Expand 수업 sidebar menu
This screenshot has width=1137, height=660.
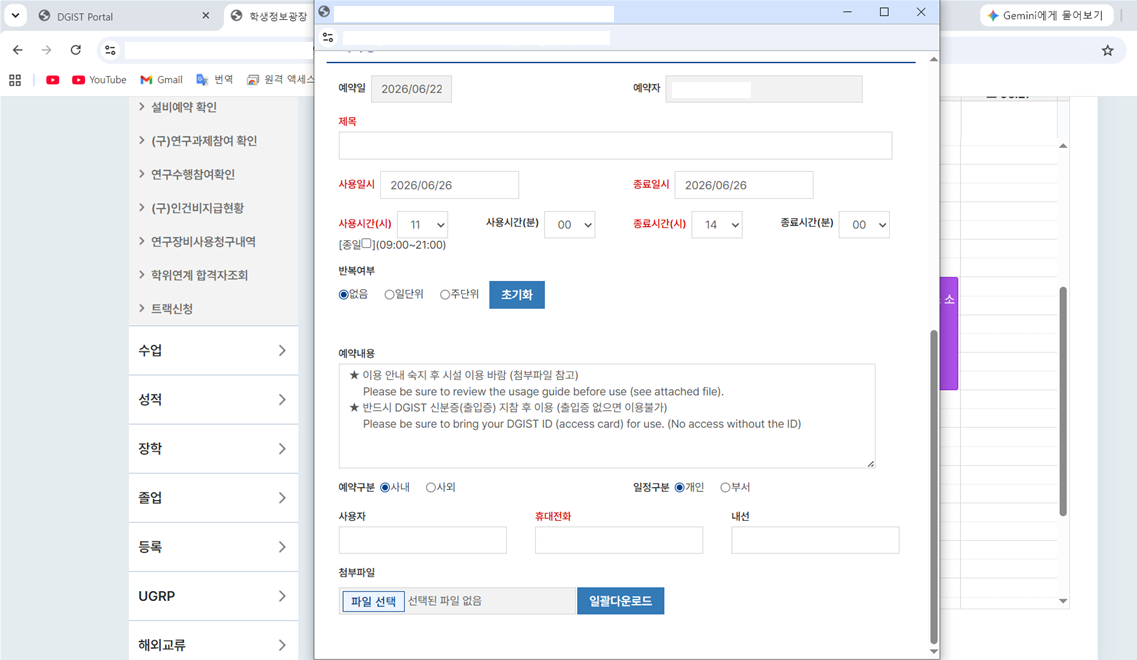(213, 350)
